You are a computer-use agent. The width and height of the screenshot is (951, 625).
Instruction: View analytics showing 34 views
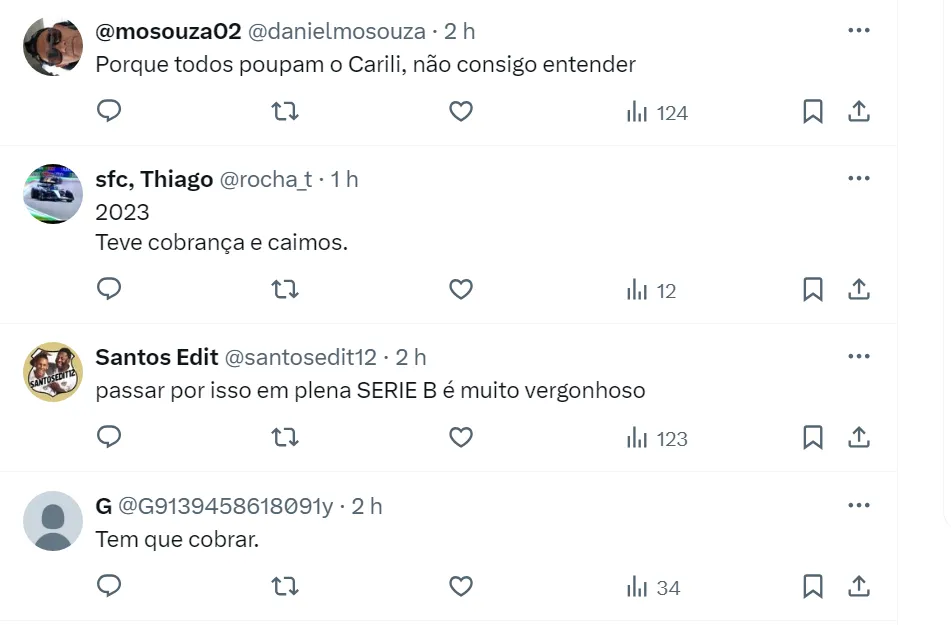pos(654,588)
